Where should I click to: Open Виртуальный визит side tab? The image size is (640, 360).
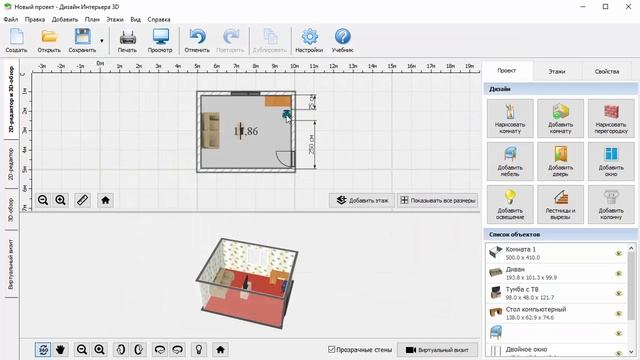(x=11, y=264)
